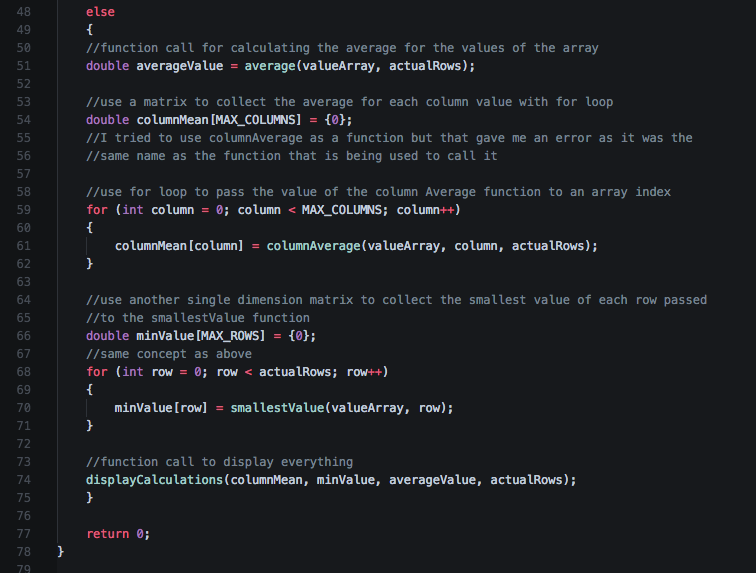This screenshot has height=573, width=756.
Task: Click comment '//same name as the function'
Action: [292, 156]
